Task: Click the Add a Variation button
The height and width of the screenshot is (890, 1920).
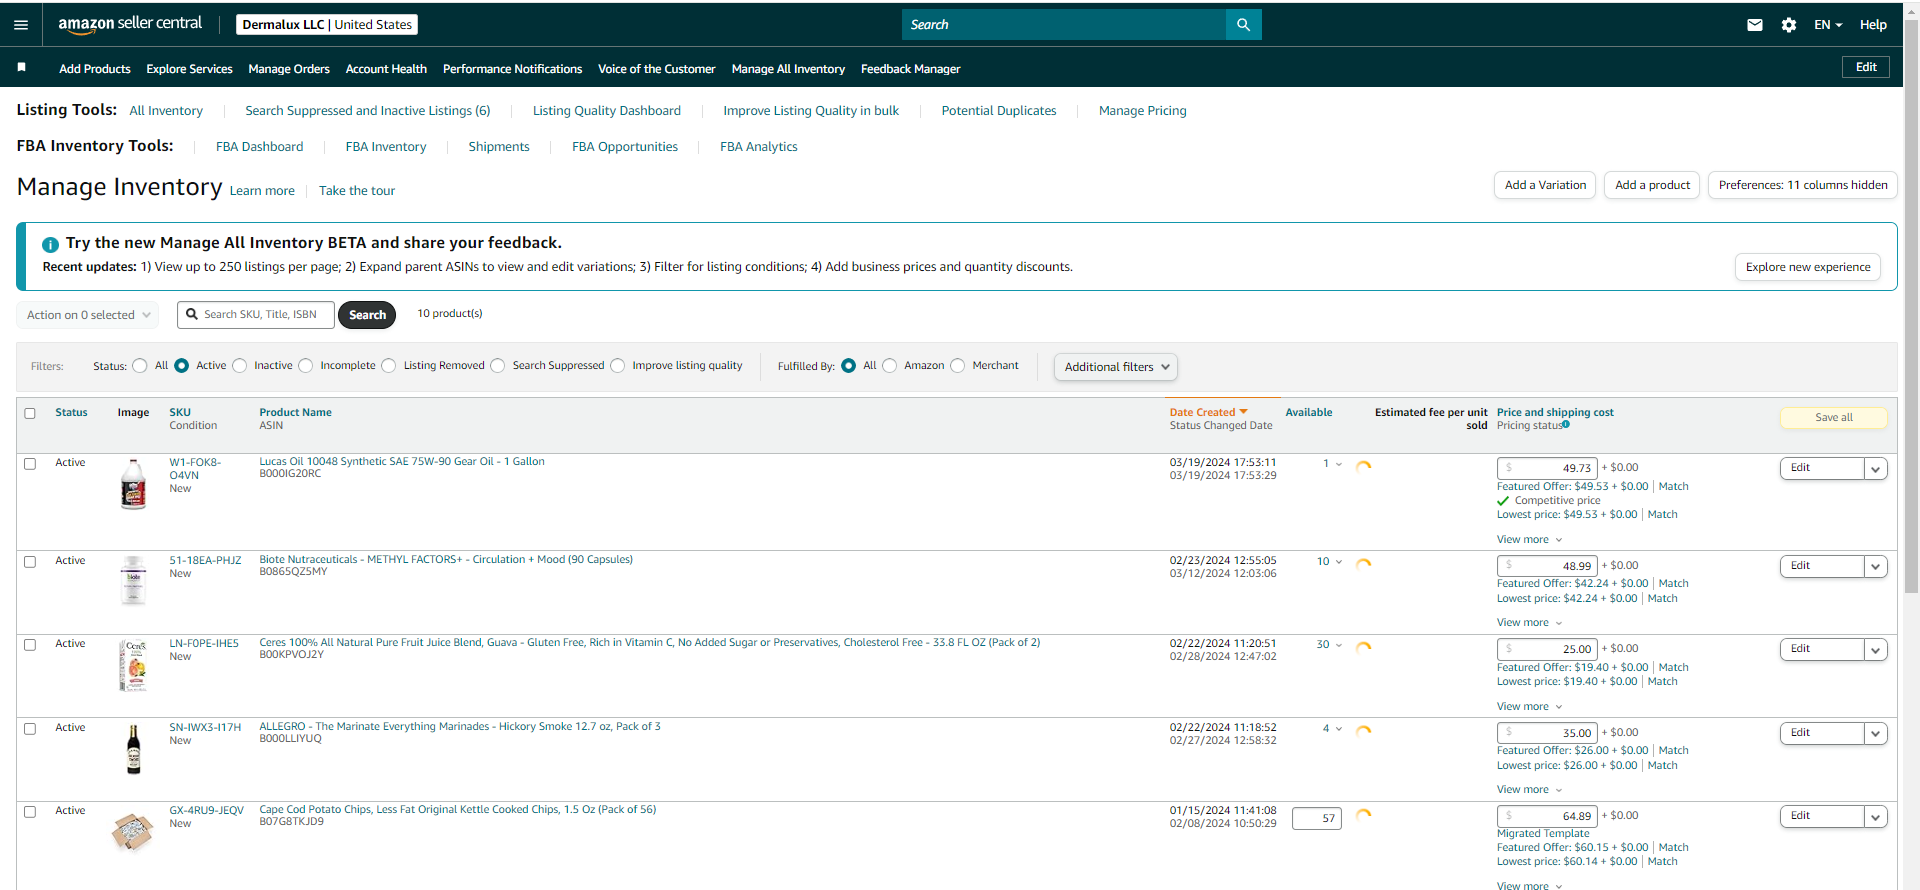Action: [x=1545, y=185]
